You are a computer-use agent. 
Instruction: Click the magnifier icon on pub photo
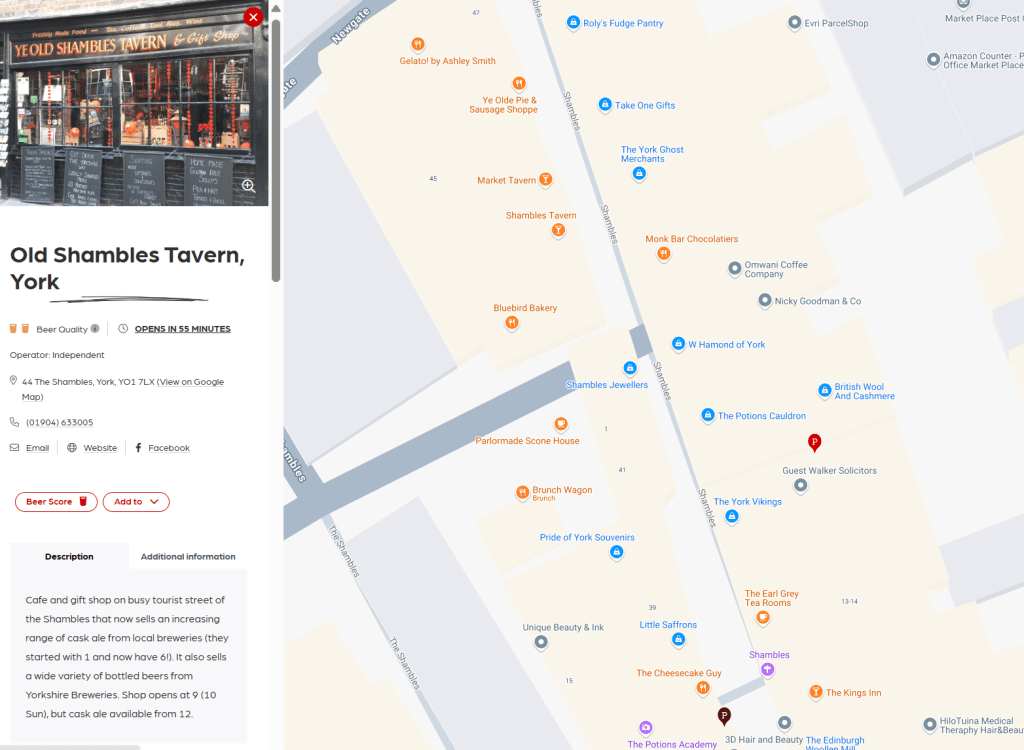248,186
